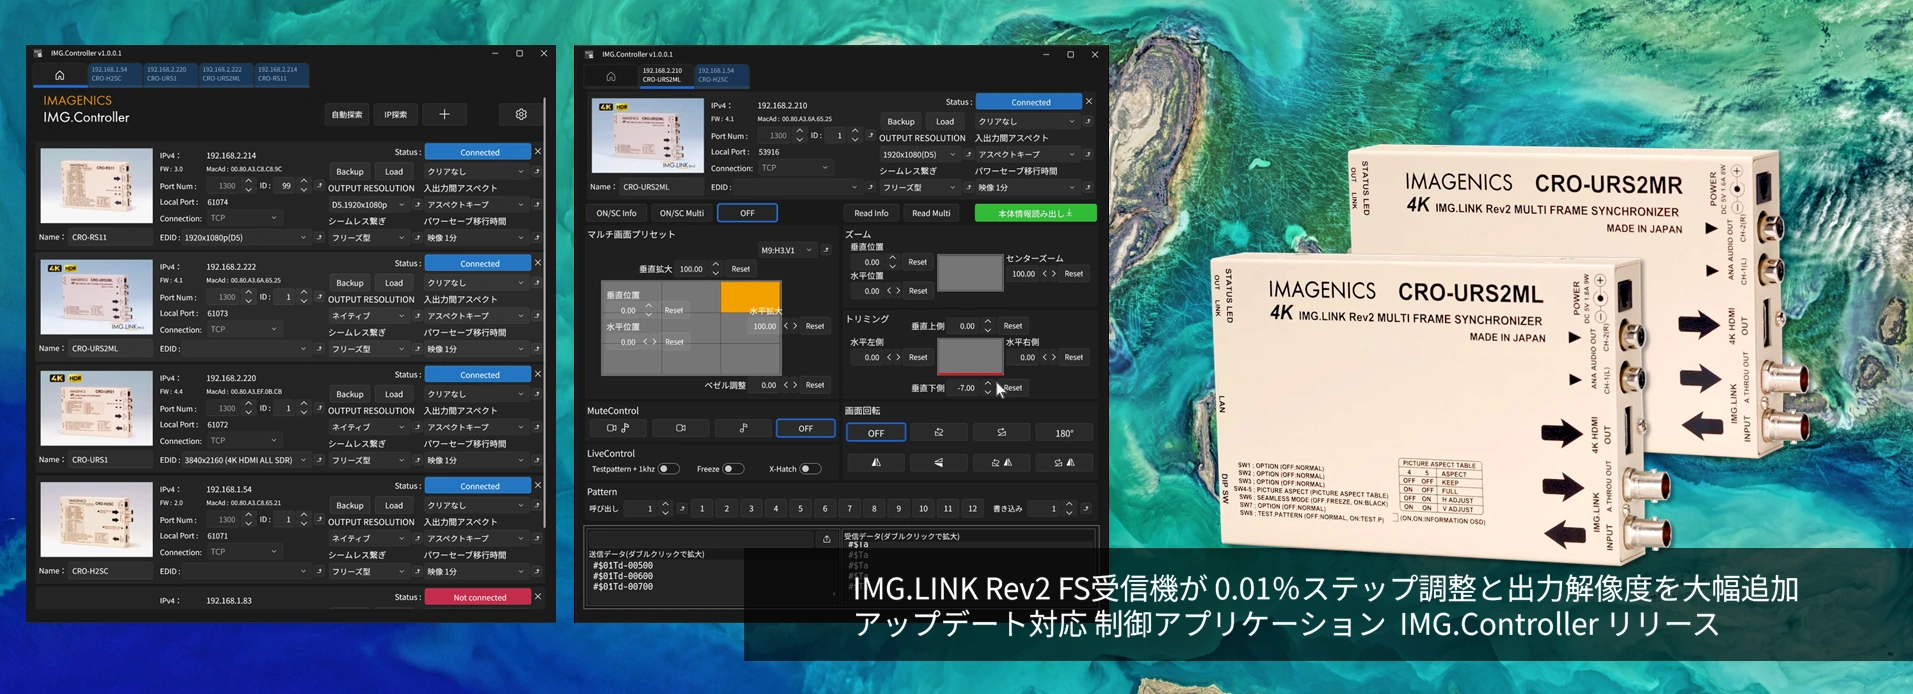Select OFF next to ON/SC Multi

(747, 213)
